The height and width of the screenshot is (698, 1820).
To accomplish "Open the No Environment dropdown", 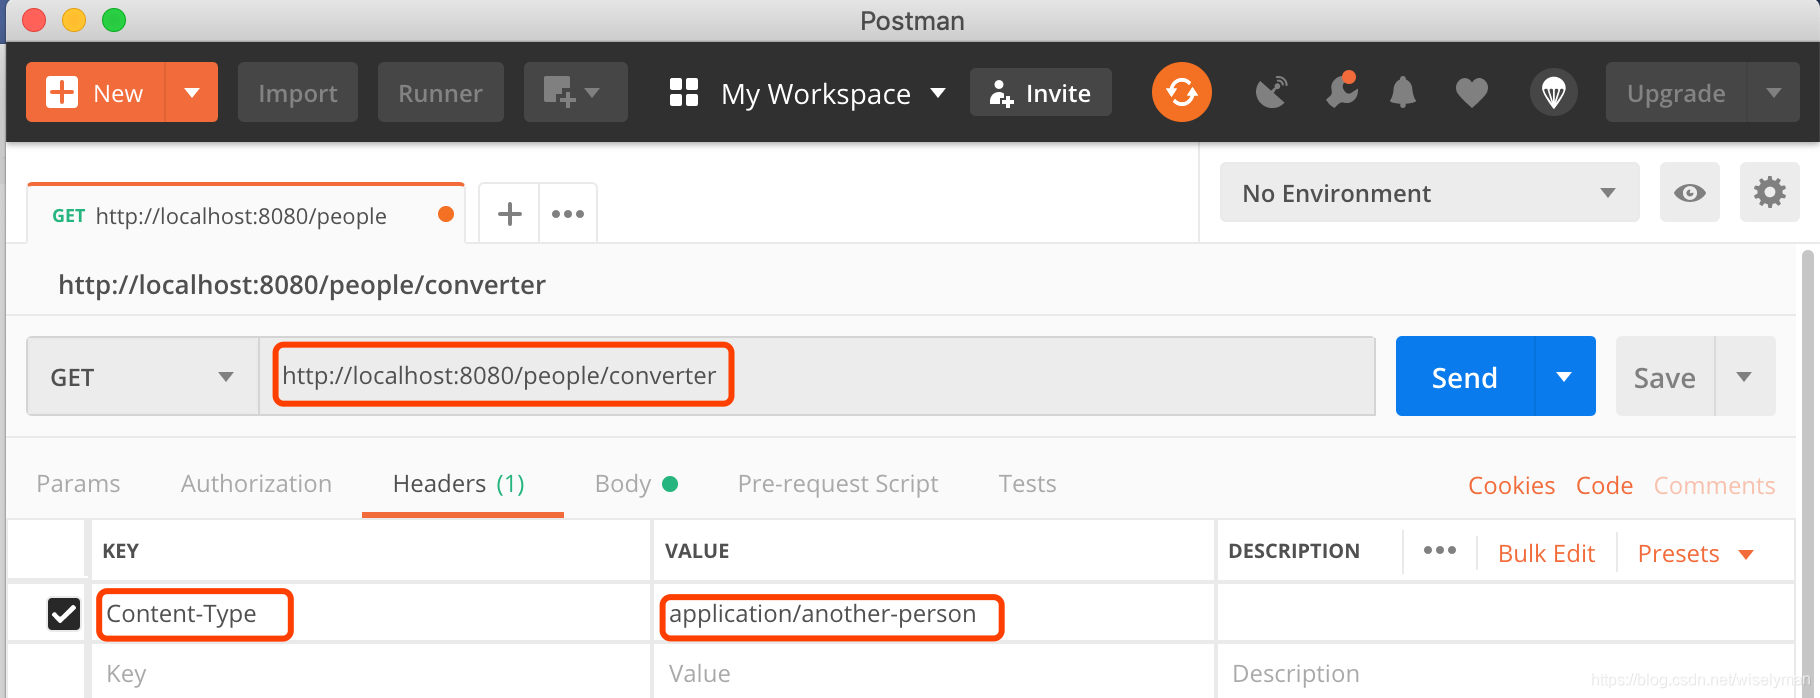I will point(1429,192).
